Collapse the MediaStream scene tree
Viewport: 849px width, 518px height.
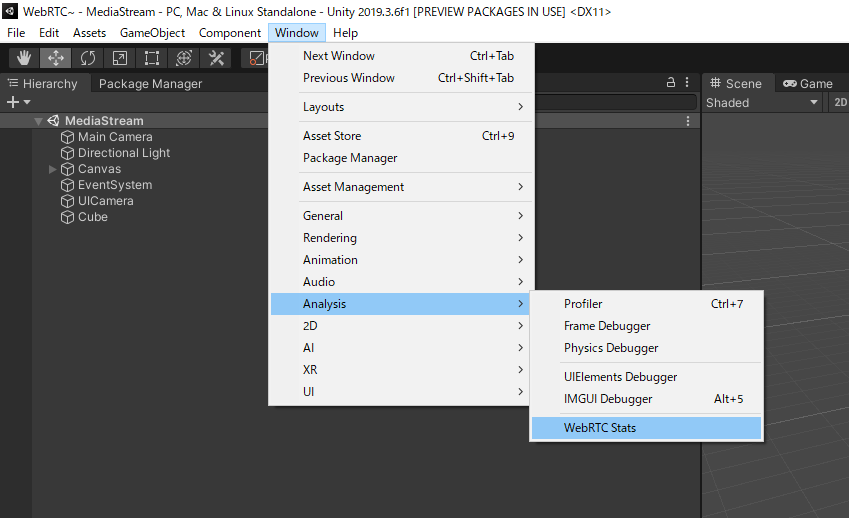(38, 121)
